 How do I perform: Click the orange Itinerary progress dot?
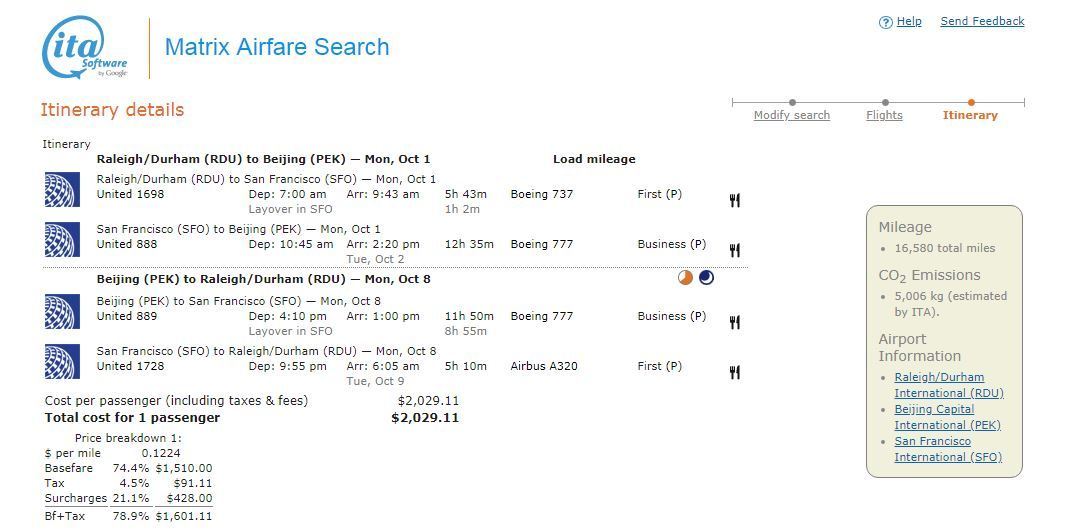pyautogui.click(x=971, y=103)
